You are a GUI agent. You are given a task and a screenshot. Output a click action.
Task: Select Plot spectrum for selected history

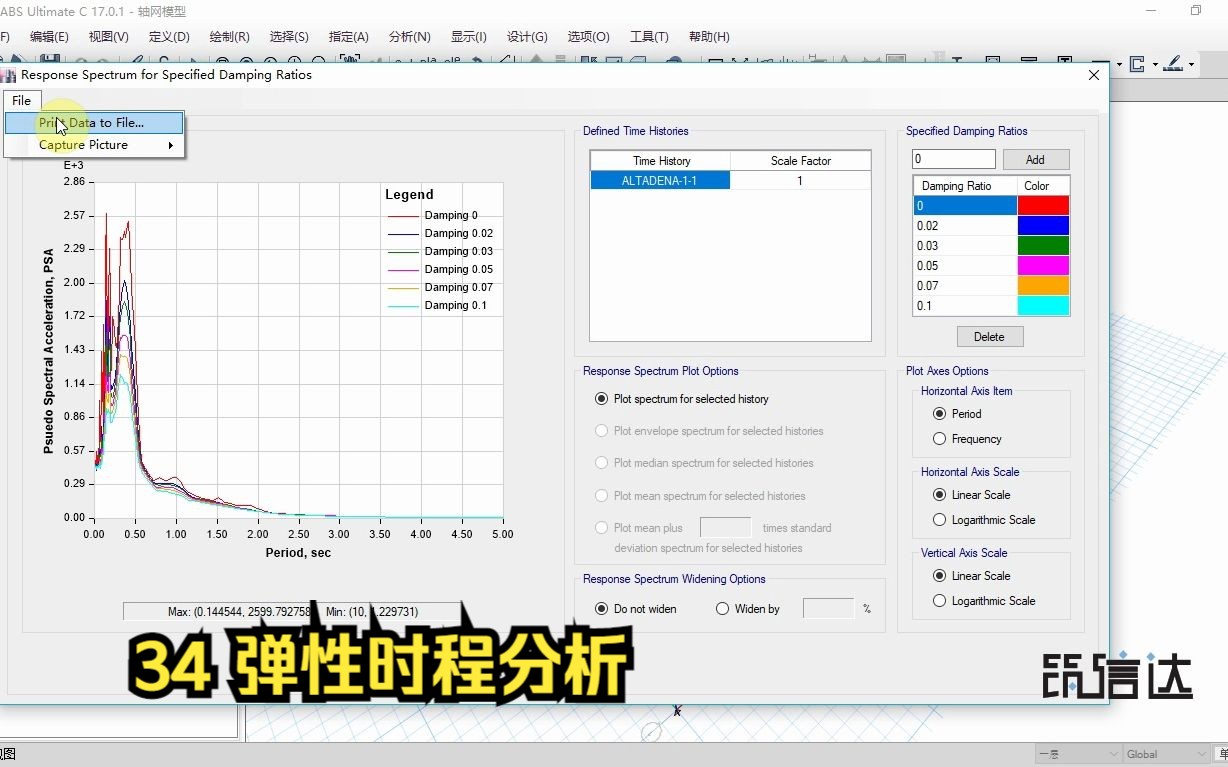pos(601,398)
